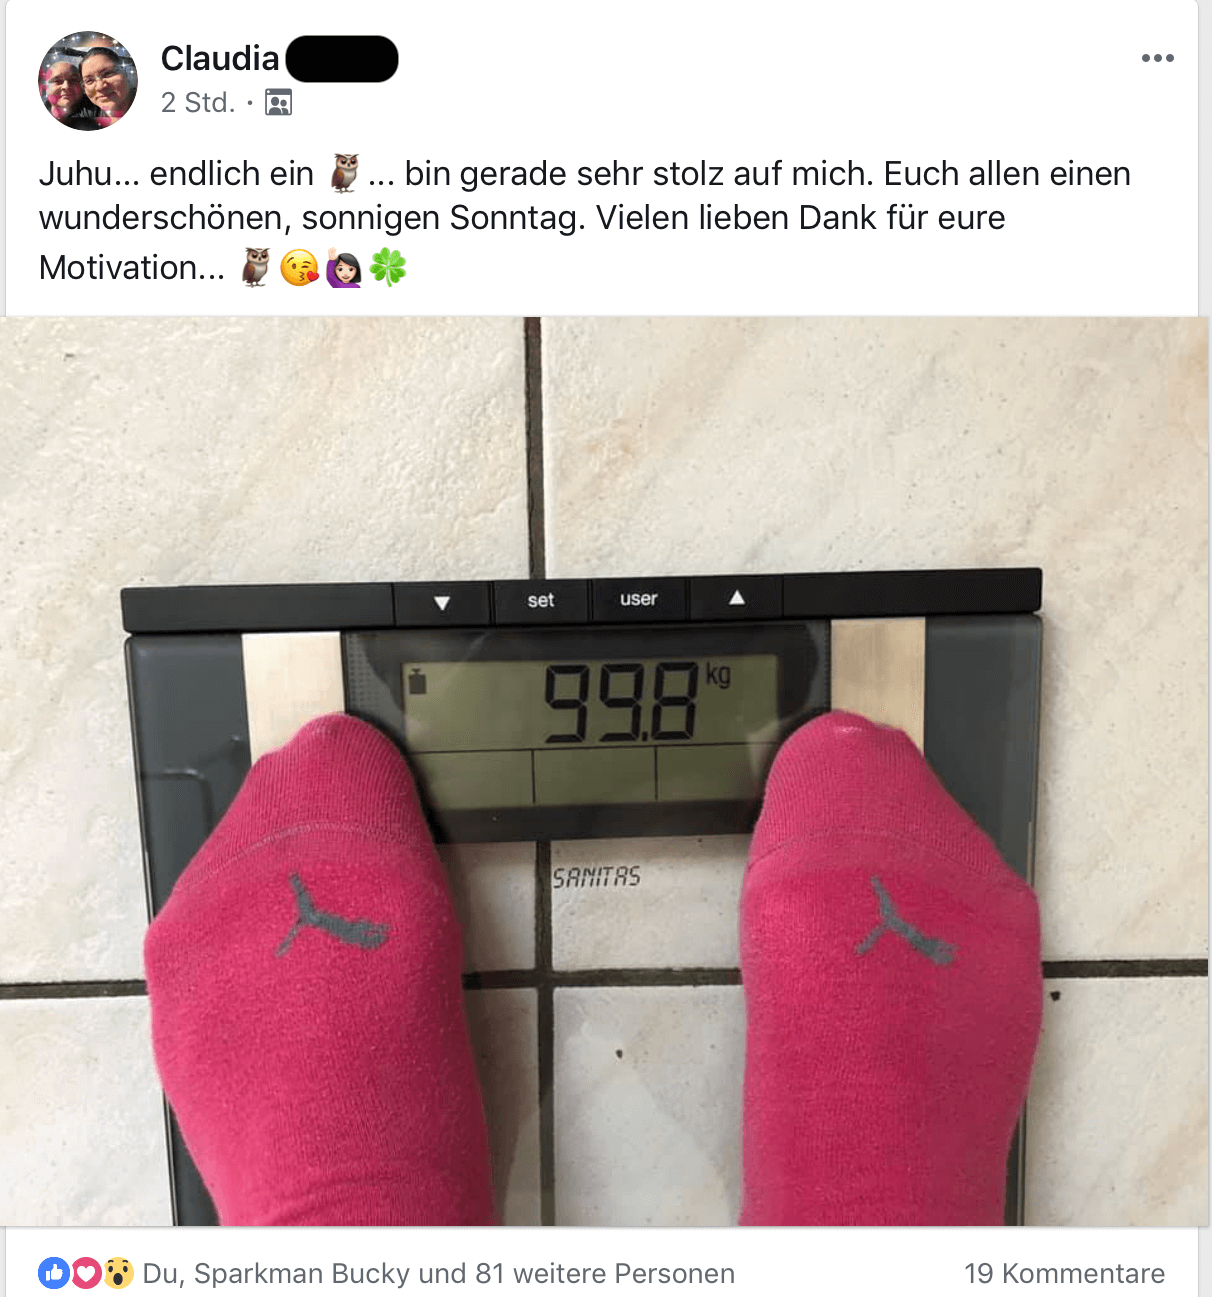Click the 'user' button on the scale

pyautogui.click(x=639, y=599)
